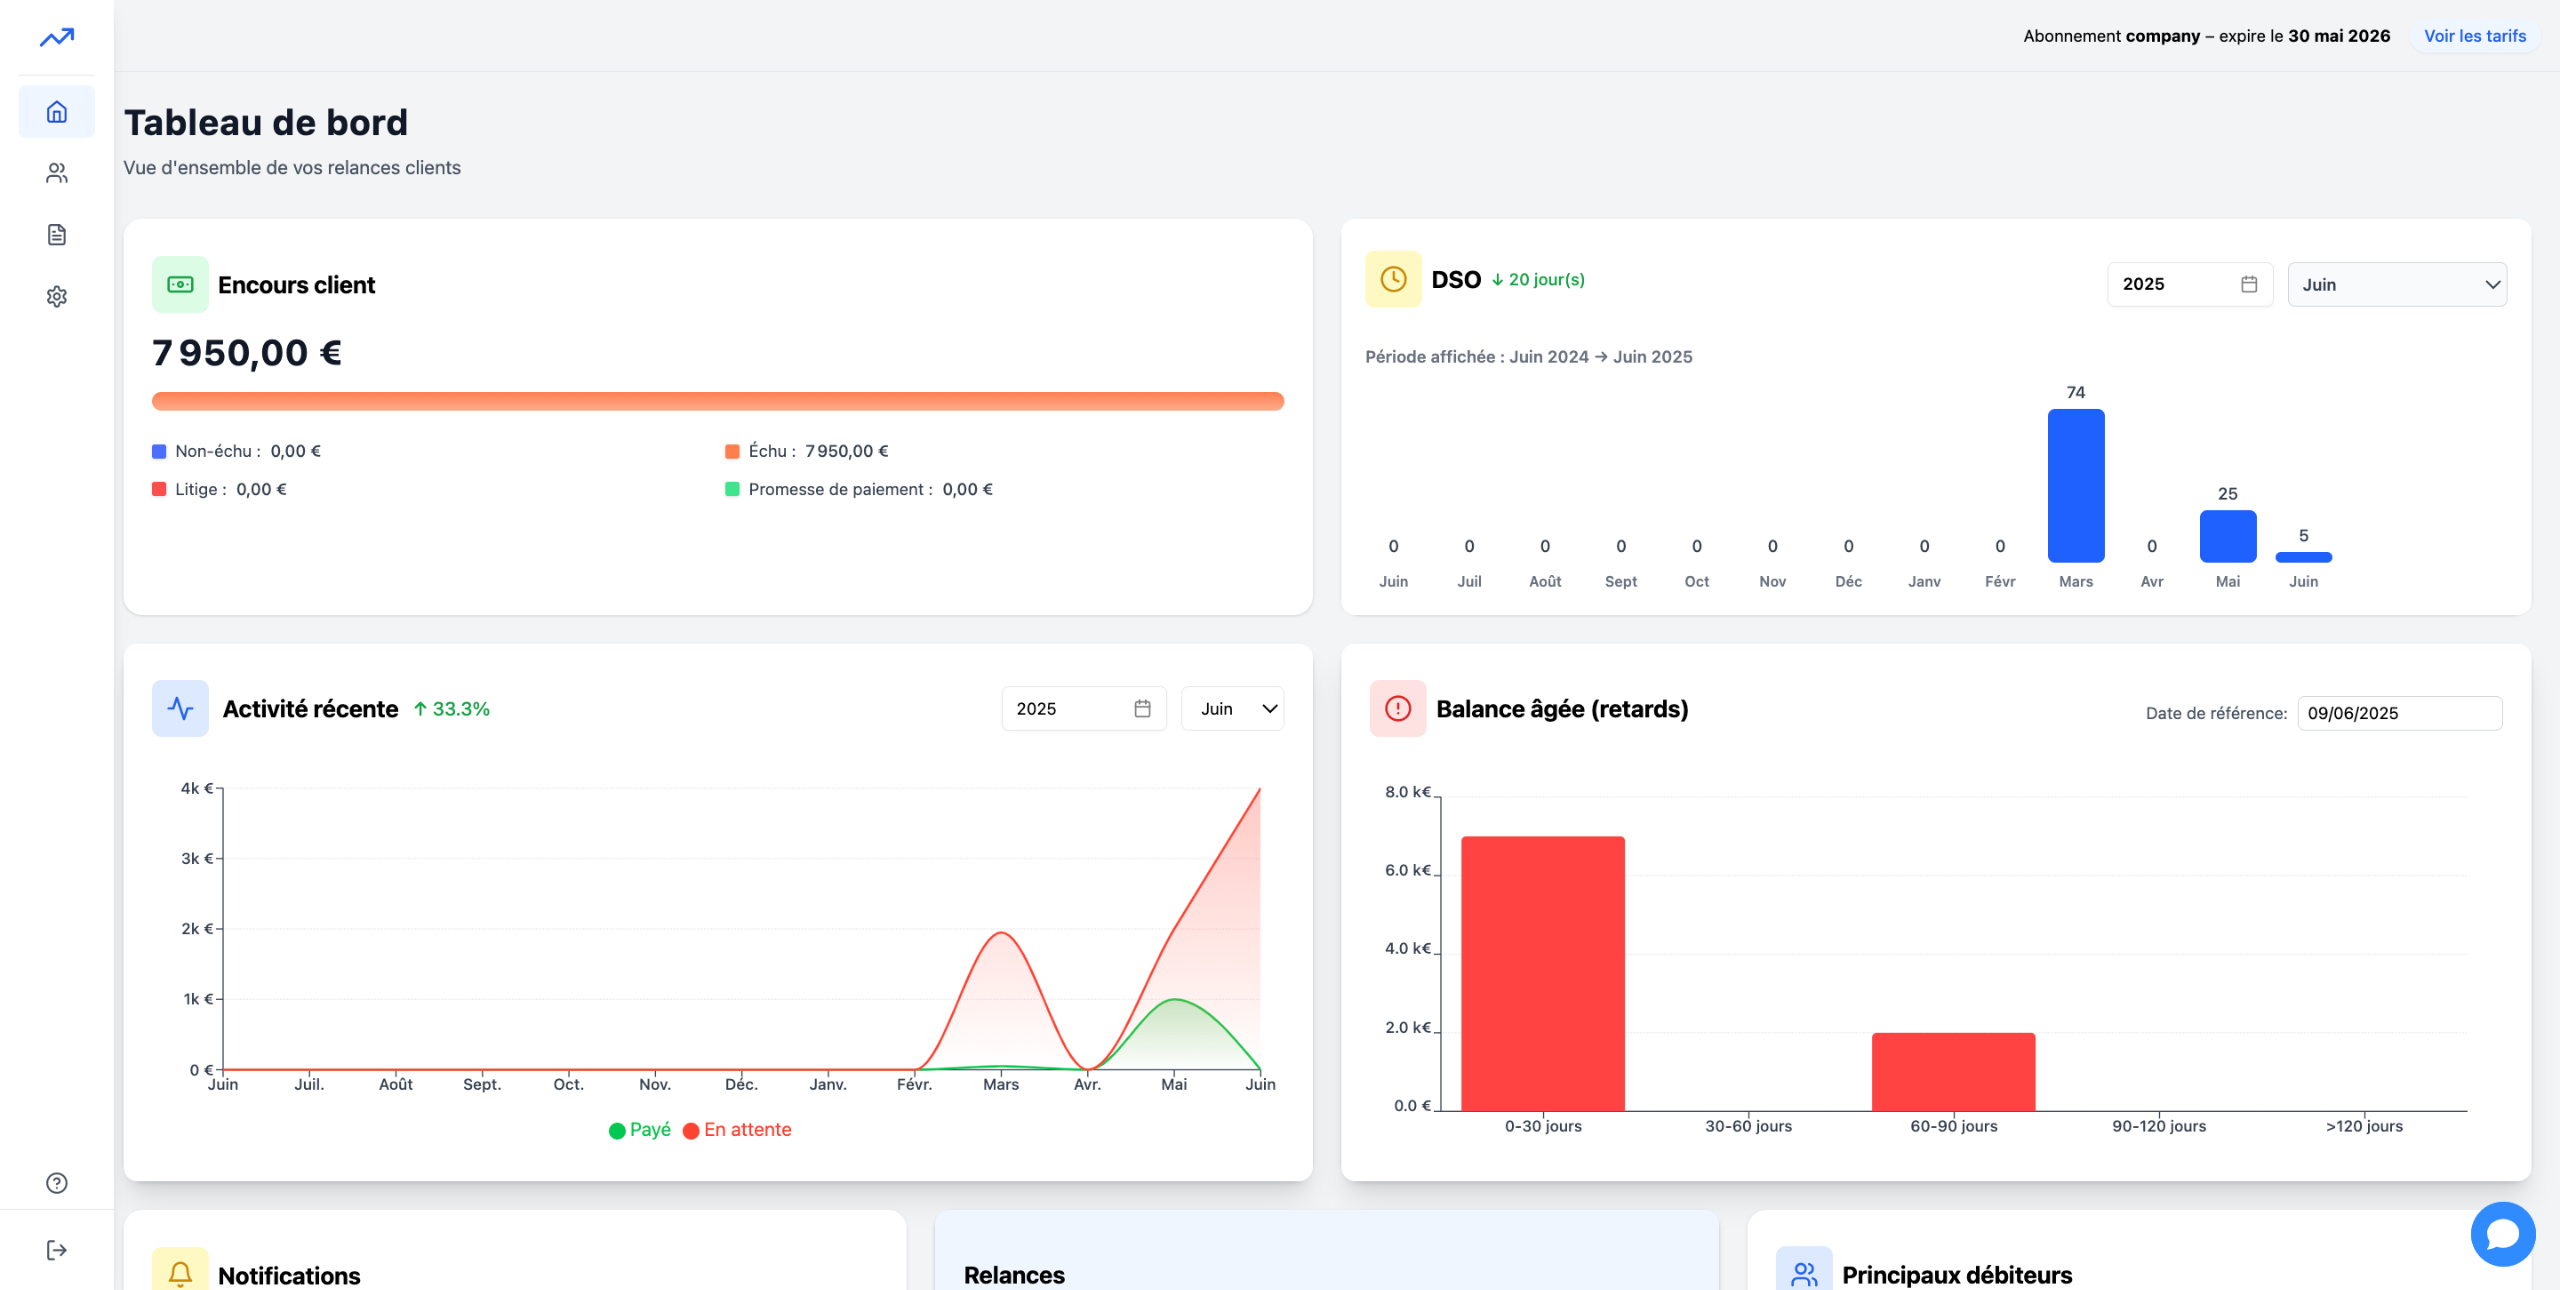Expand the DSO month dropdown Juin
Screen dimensions: 2560x1290
coord(2397,285)
